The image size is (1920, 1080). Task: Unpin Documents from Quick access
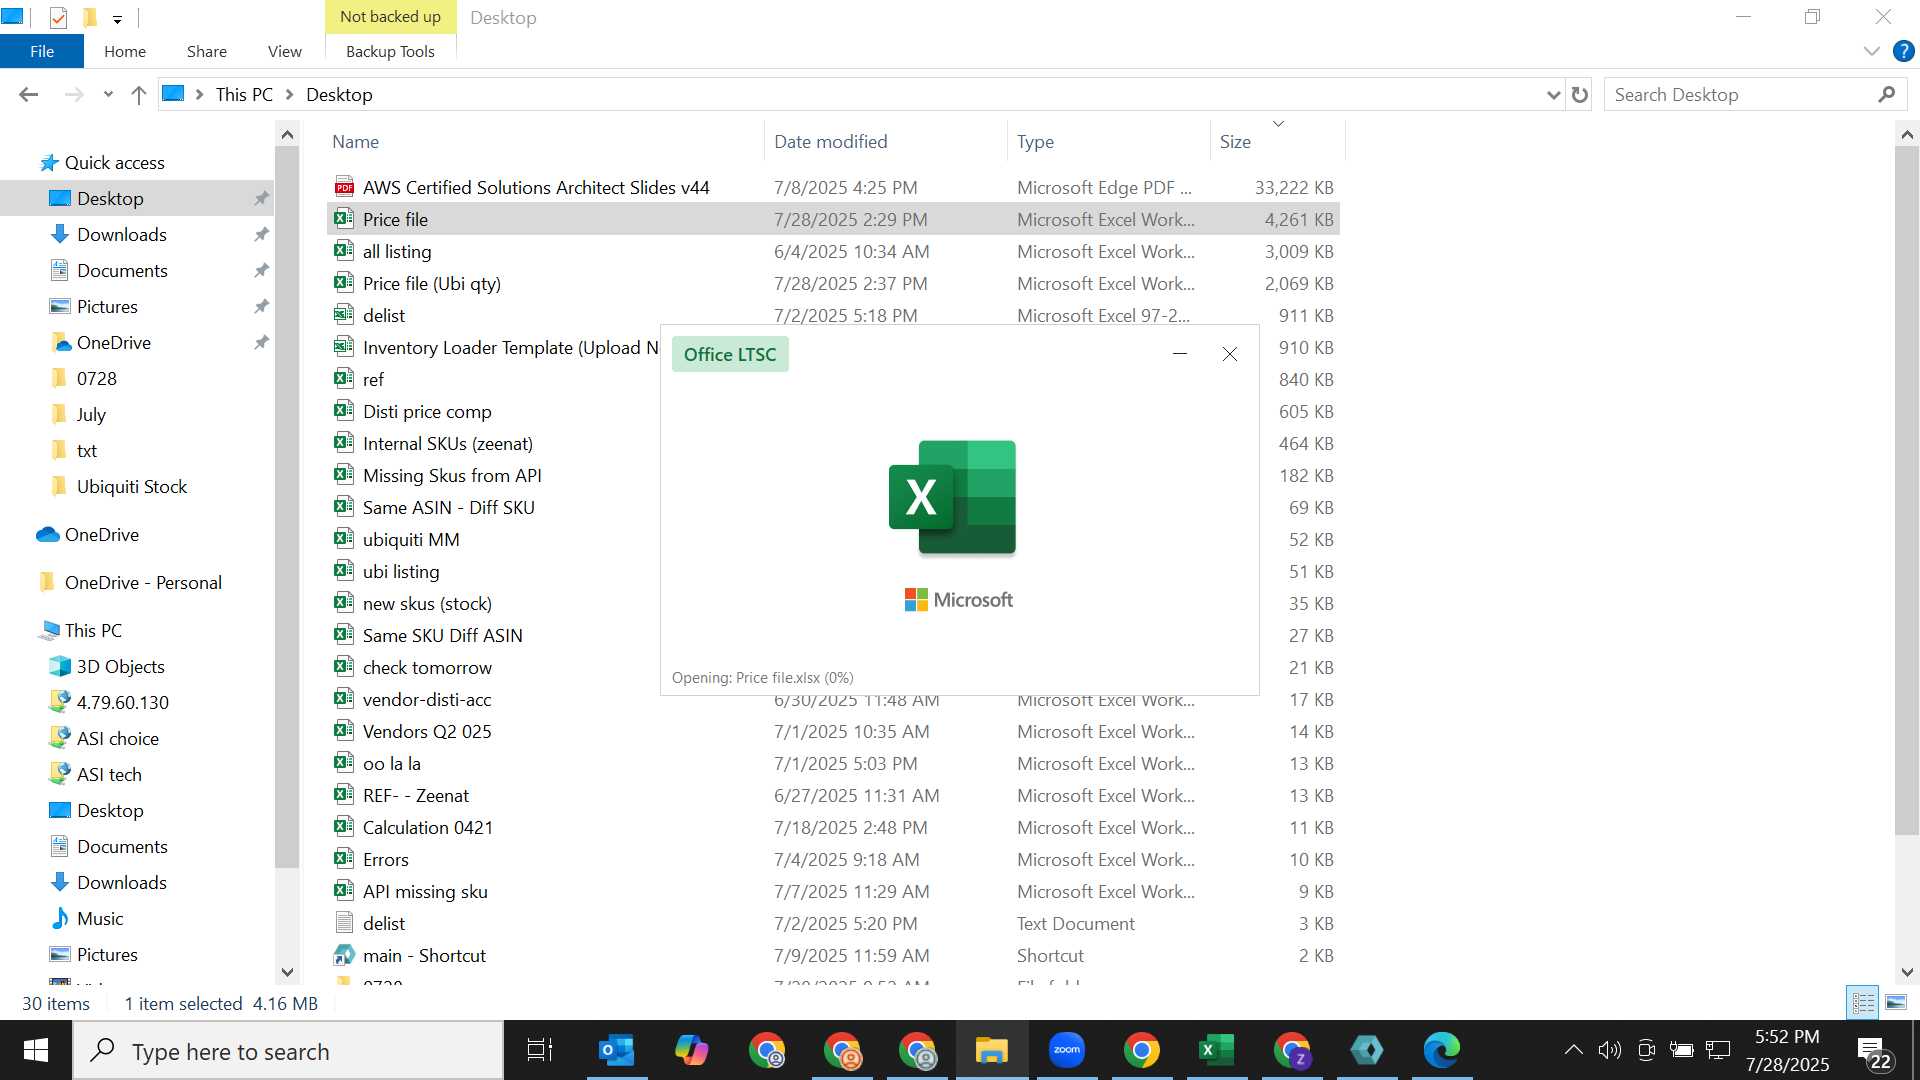click(261, 270)
